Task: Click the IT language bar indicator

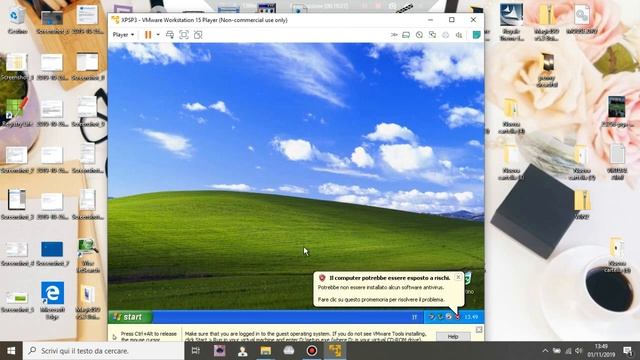Action: point(414,317)
